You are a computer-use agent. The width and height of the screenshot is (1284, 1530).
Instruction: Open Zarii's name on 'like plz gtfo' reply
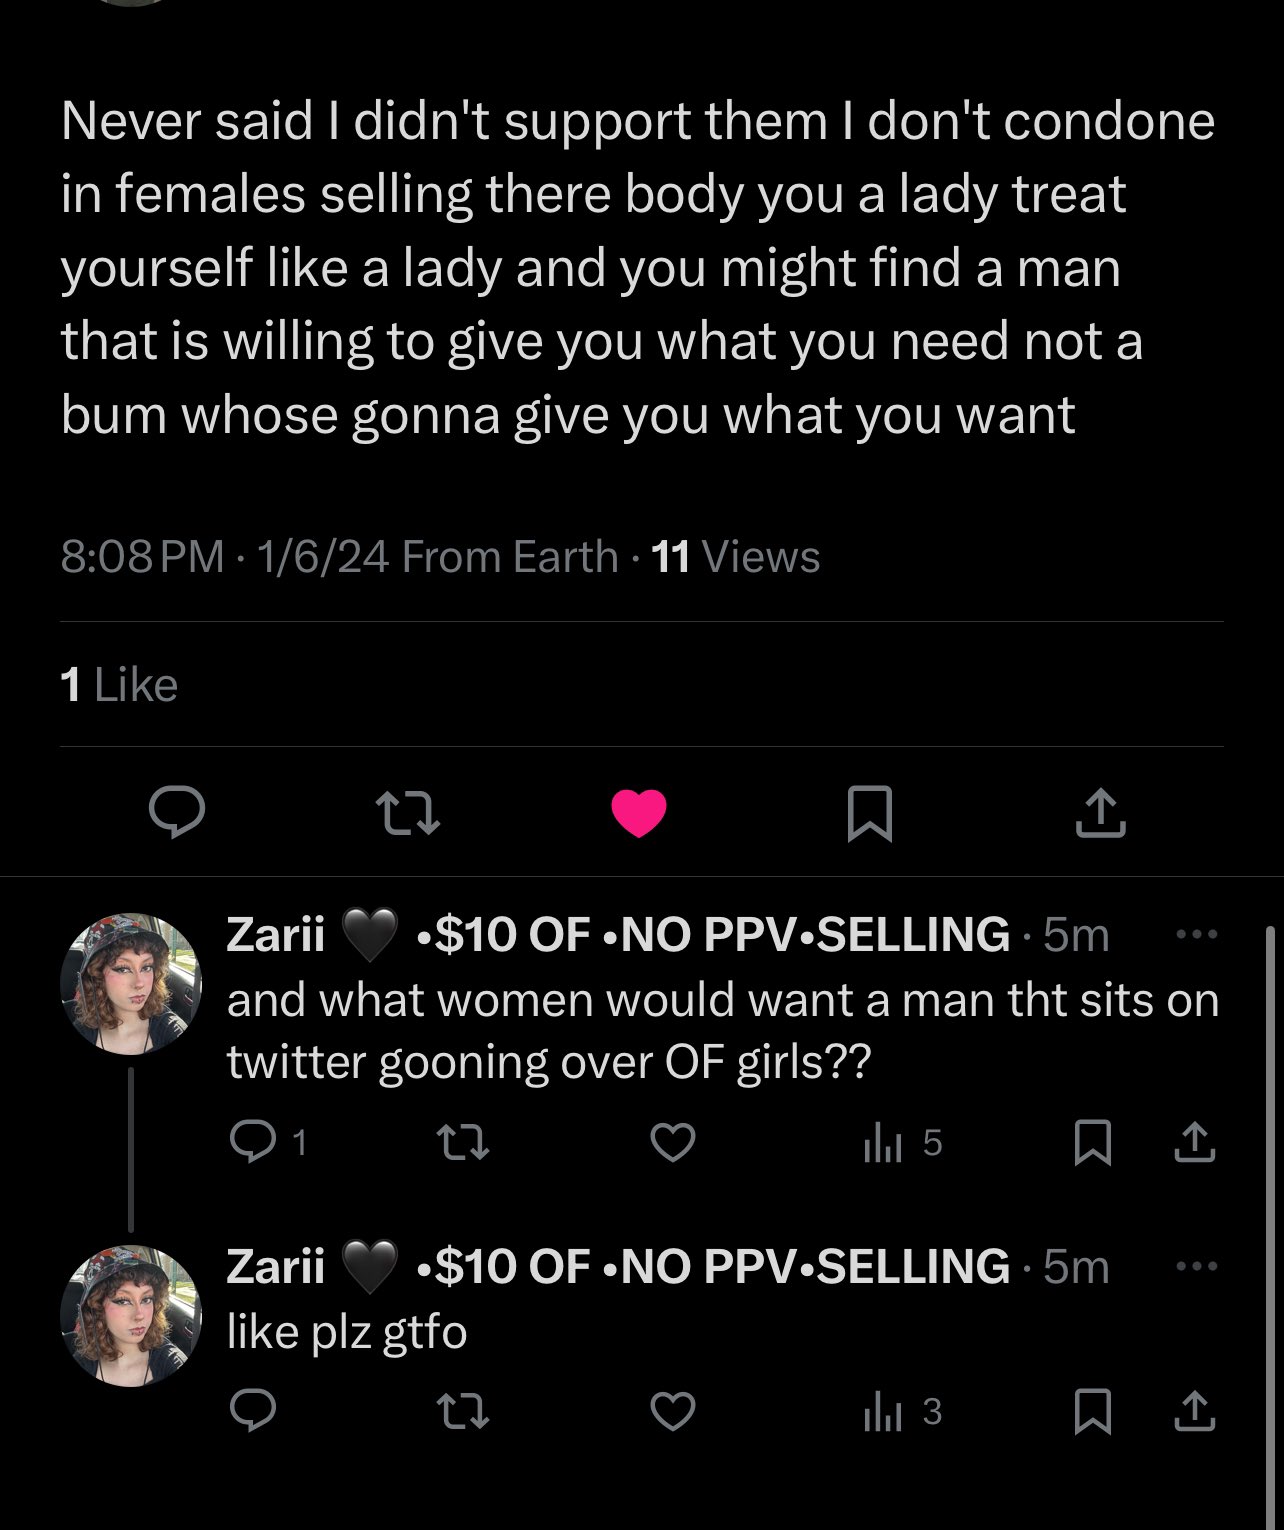tap(276, 1266)
